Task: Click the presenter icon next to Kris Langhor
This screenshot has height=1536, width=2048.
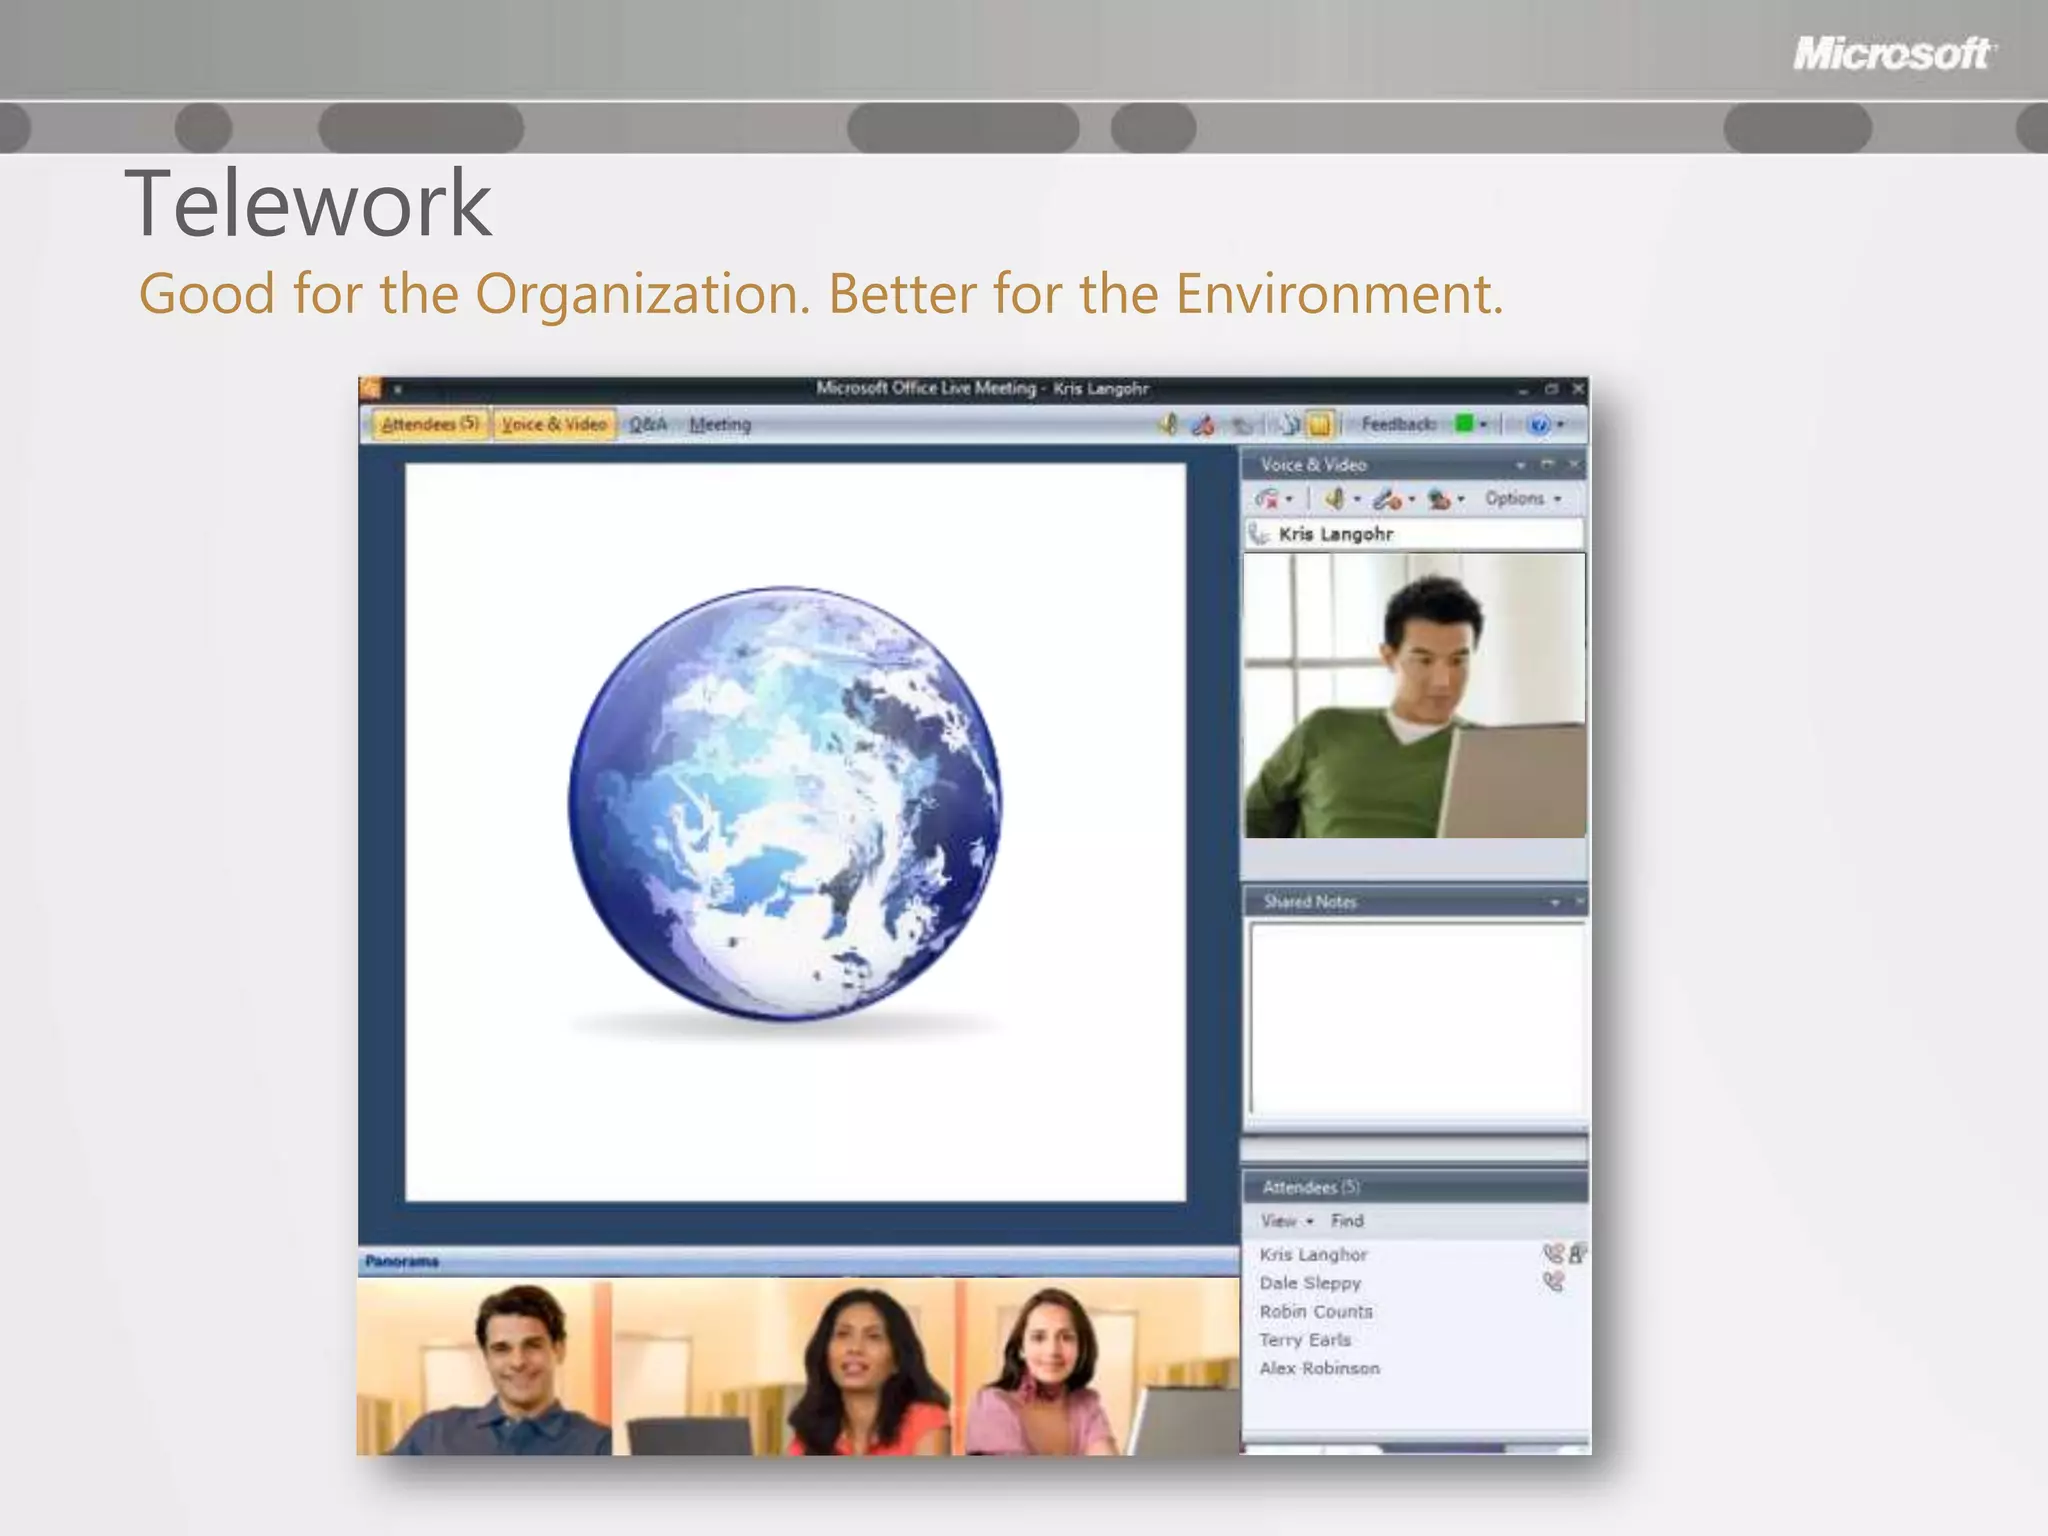Action: (x=1577, y=1252)
